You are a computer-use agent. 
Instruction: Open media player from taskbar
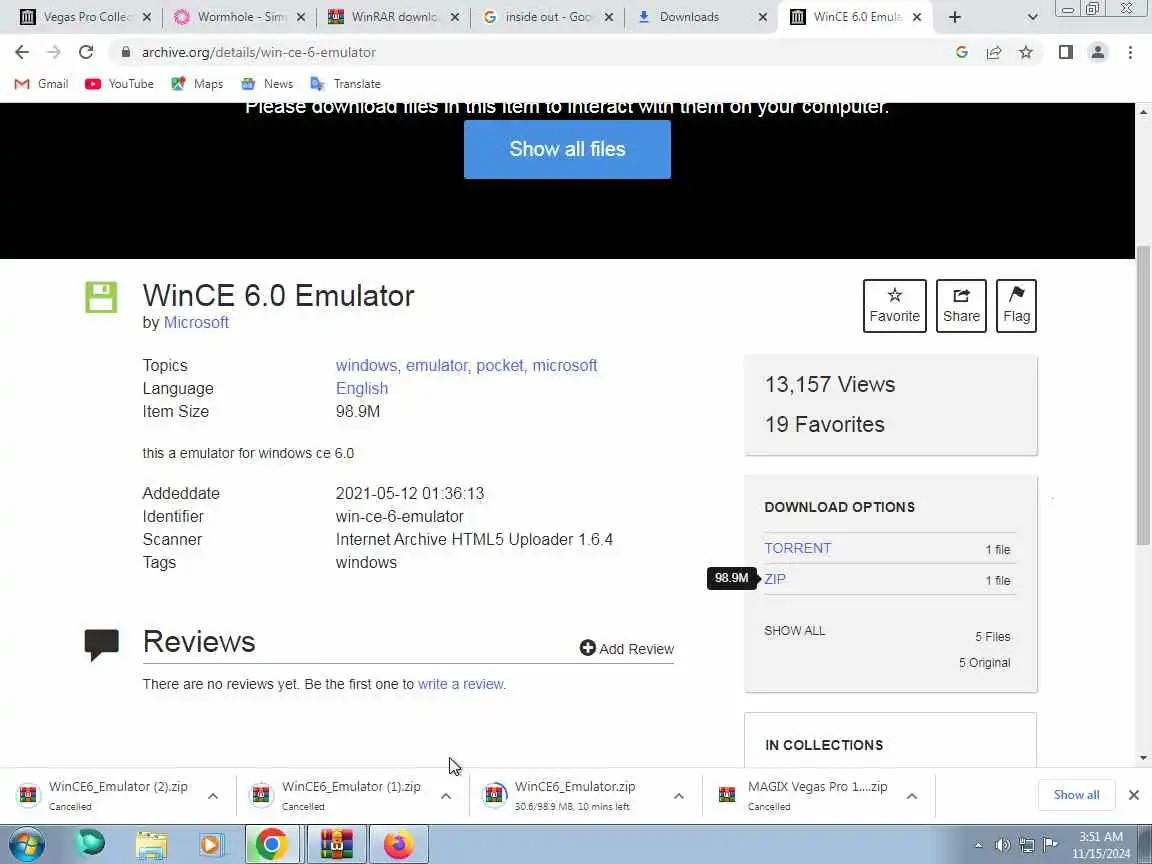(x=210, y=845)
